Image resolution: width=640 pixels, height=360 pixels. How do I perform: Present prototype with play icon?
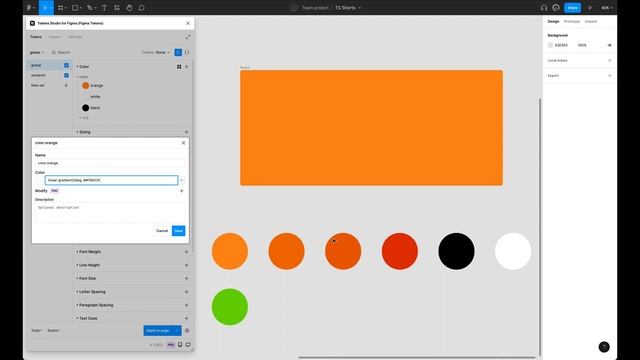coord(590,7)
